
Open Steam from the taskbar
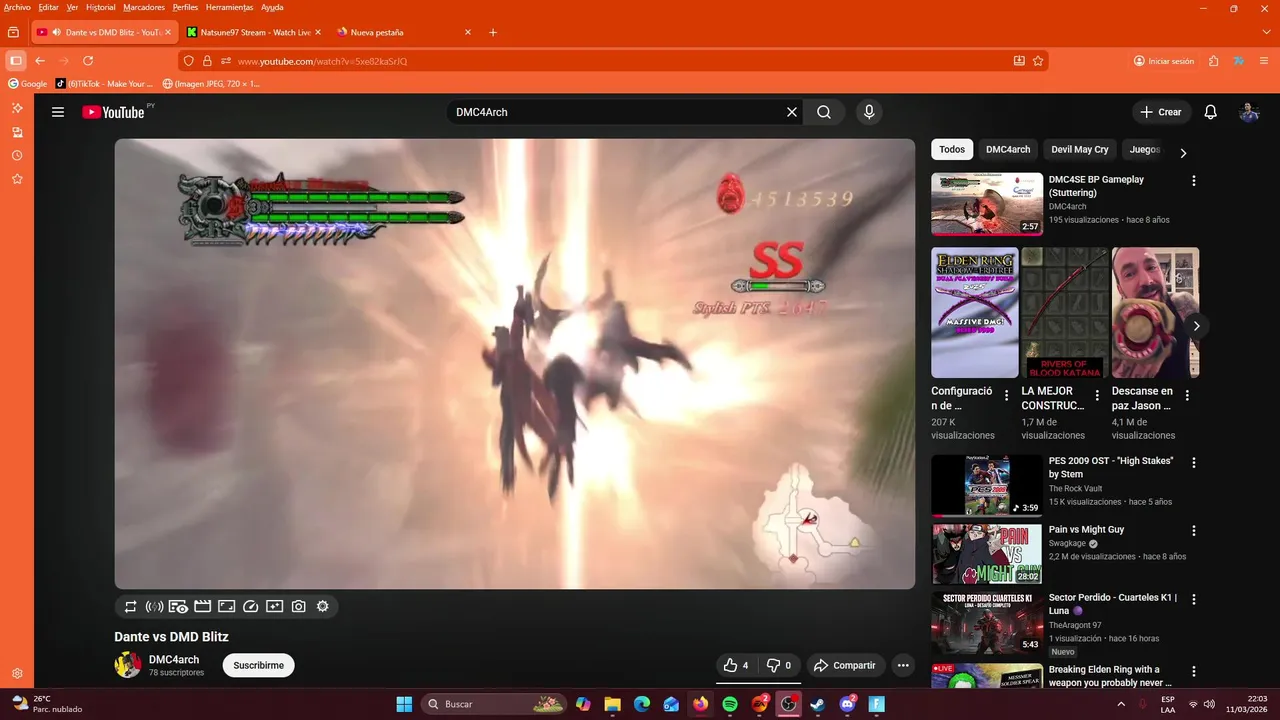tap(818, 704)
